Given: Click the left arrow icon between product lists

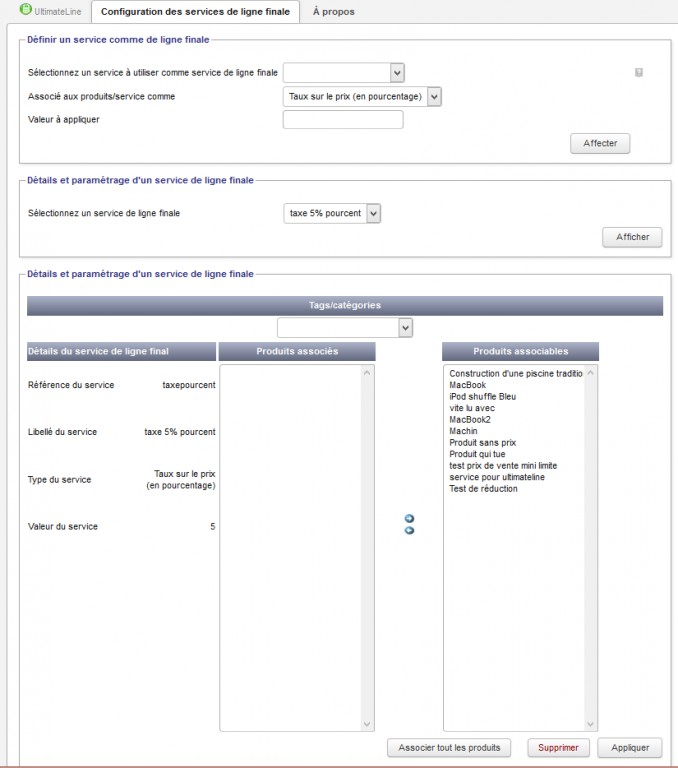Looking at the screenshot, I should click(410, 530).
